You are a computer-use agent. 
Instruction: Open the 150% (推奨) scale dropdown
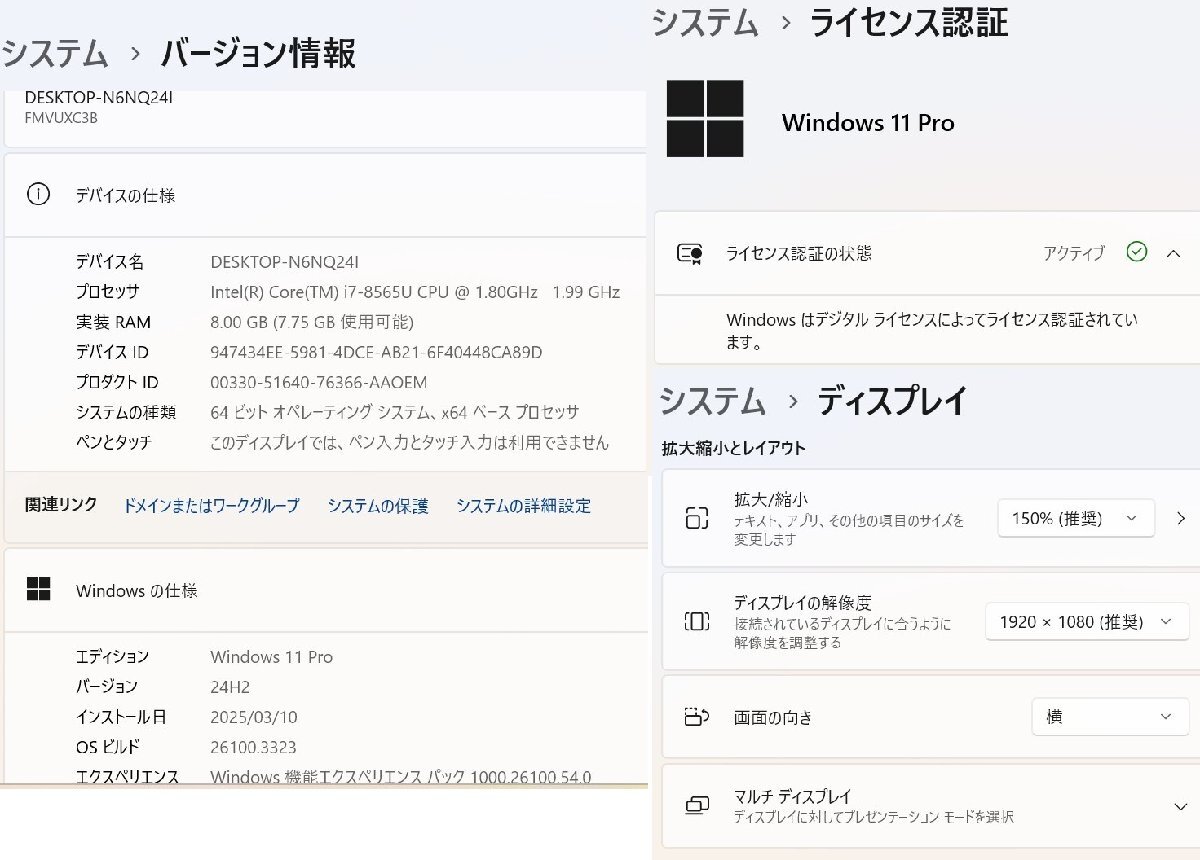[1076, 518]
